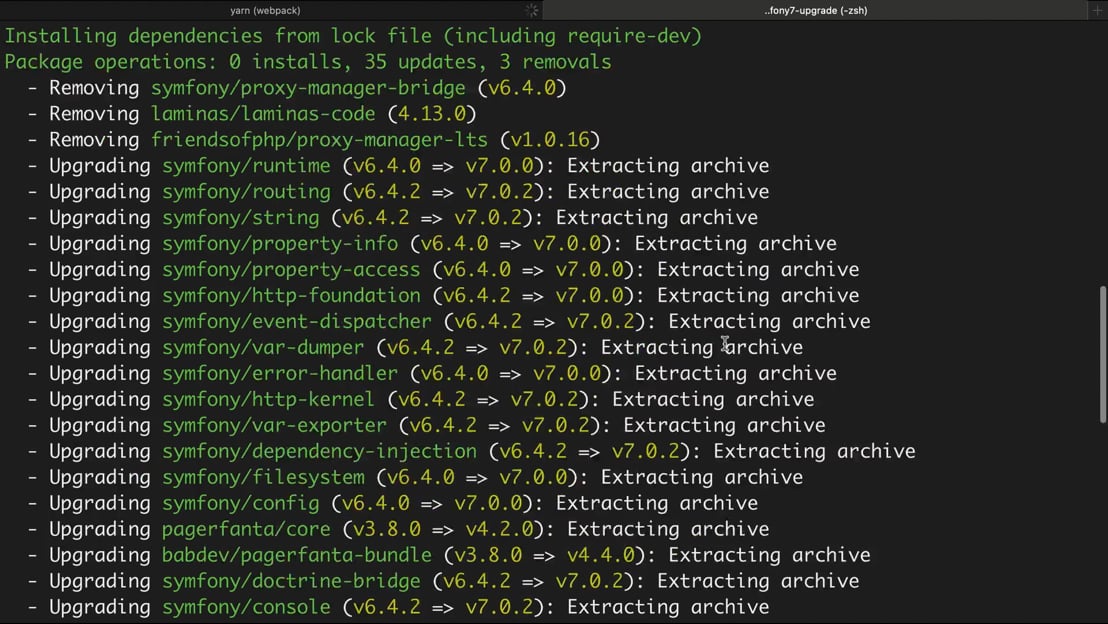
Task: Click on 'babdev/pagerfanta-bundle' package name
Action: point(297,555)
